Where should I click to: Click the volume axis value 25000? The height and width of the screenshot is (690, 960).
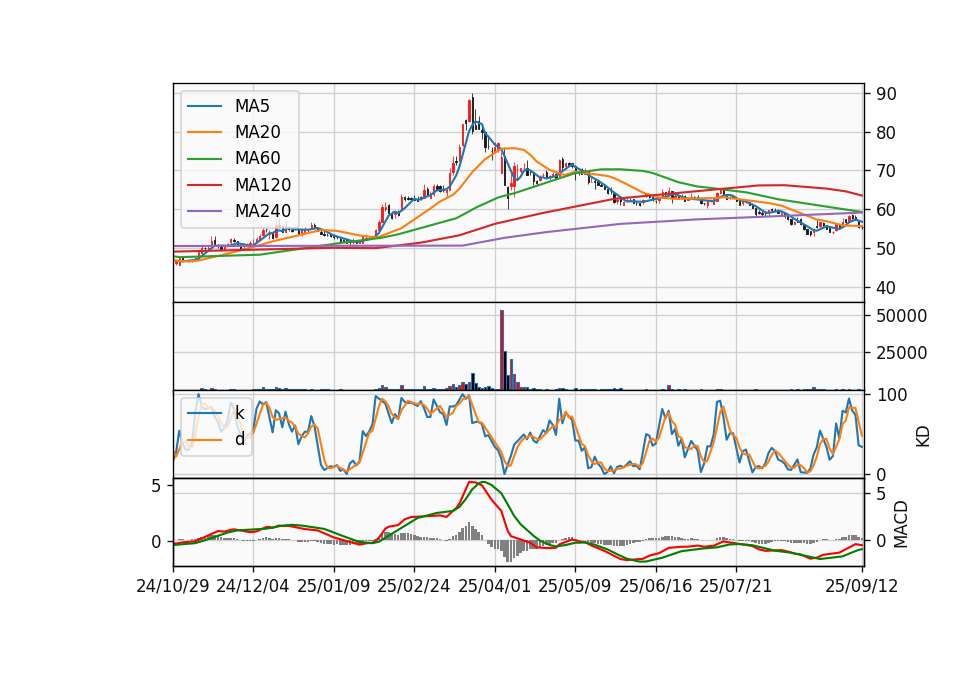(x=902, y=353)
